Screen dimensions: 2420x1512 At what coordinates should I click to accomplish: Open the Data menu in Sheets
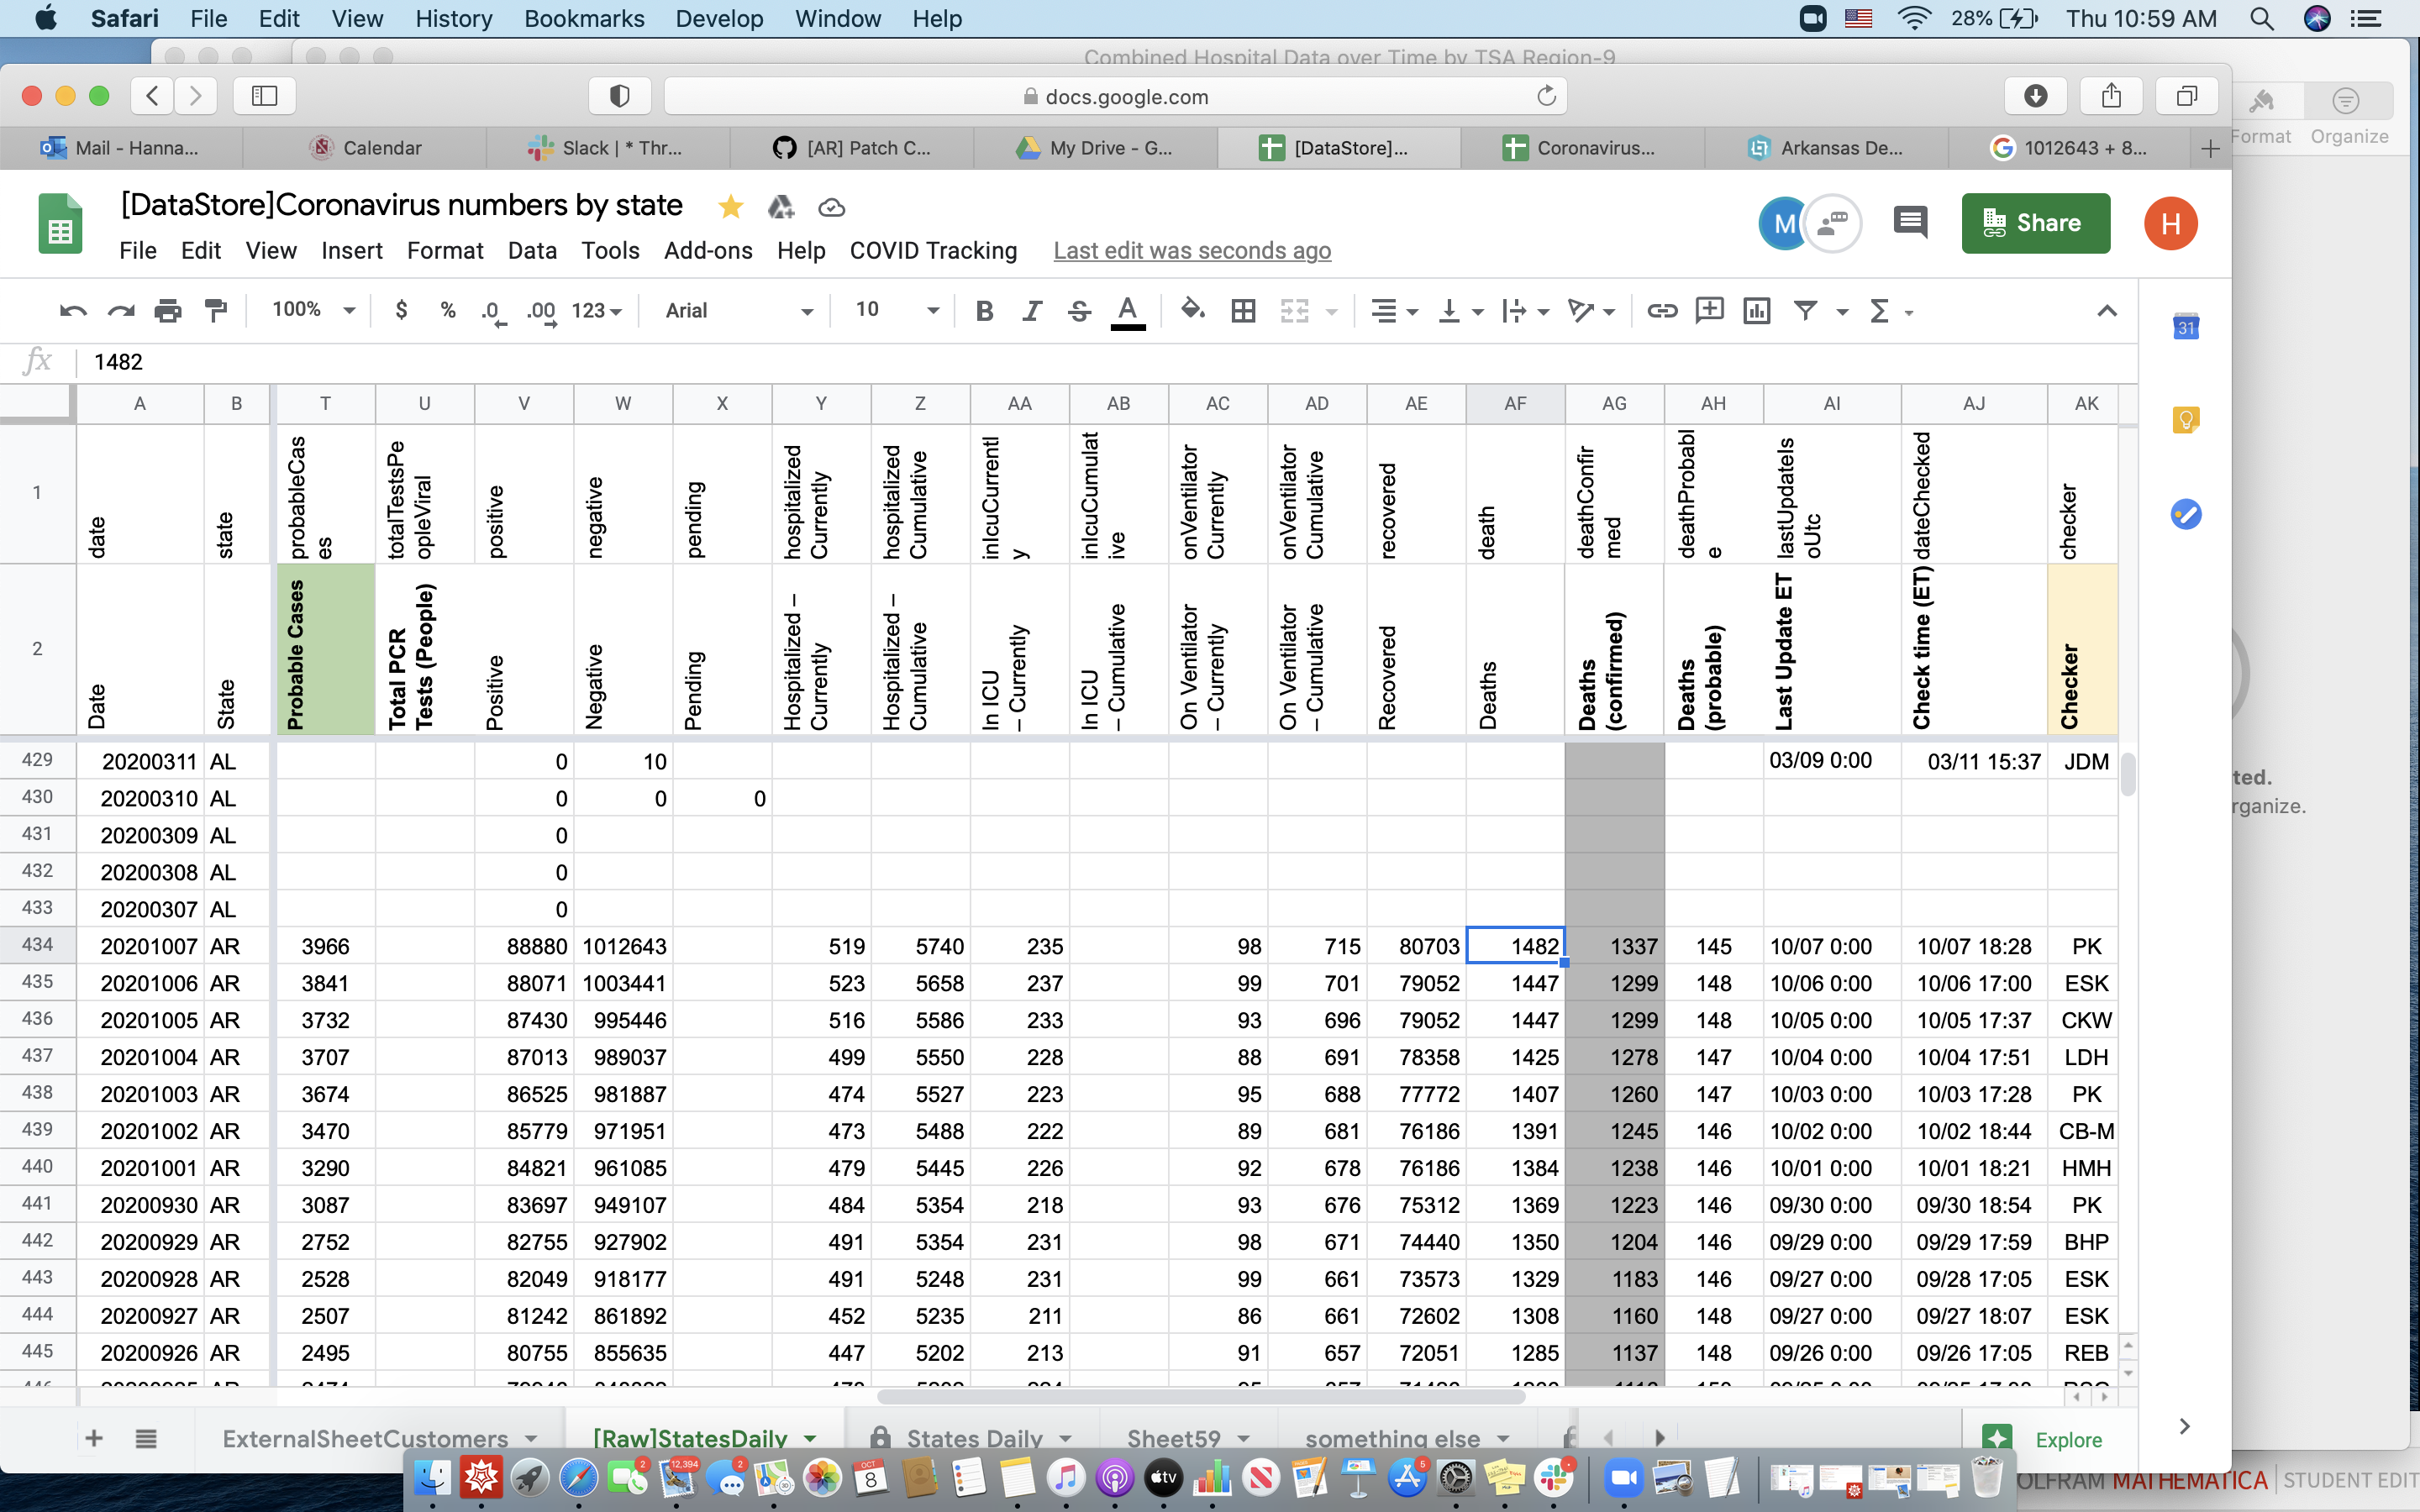(x=532, y=251)
